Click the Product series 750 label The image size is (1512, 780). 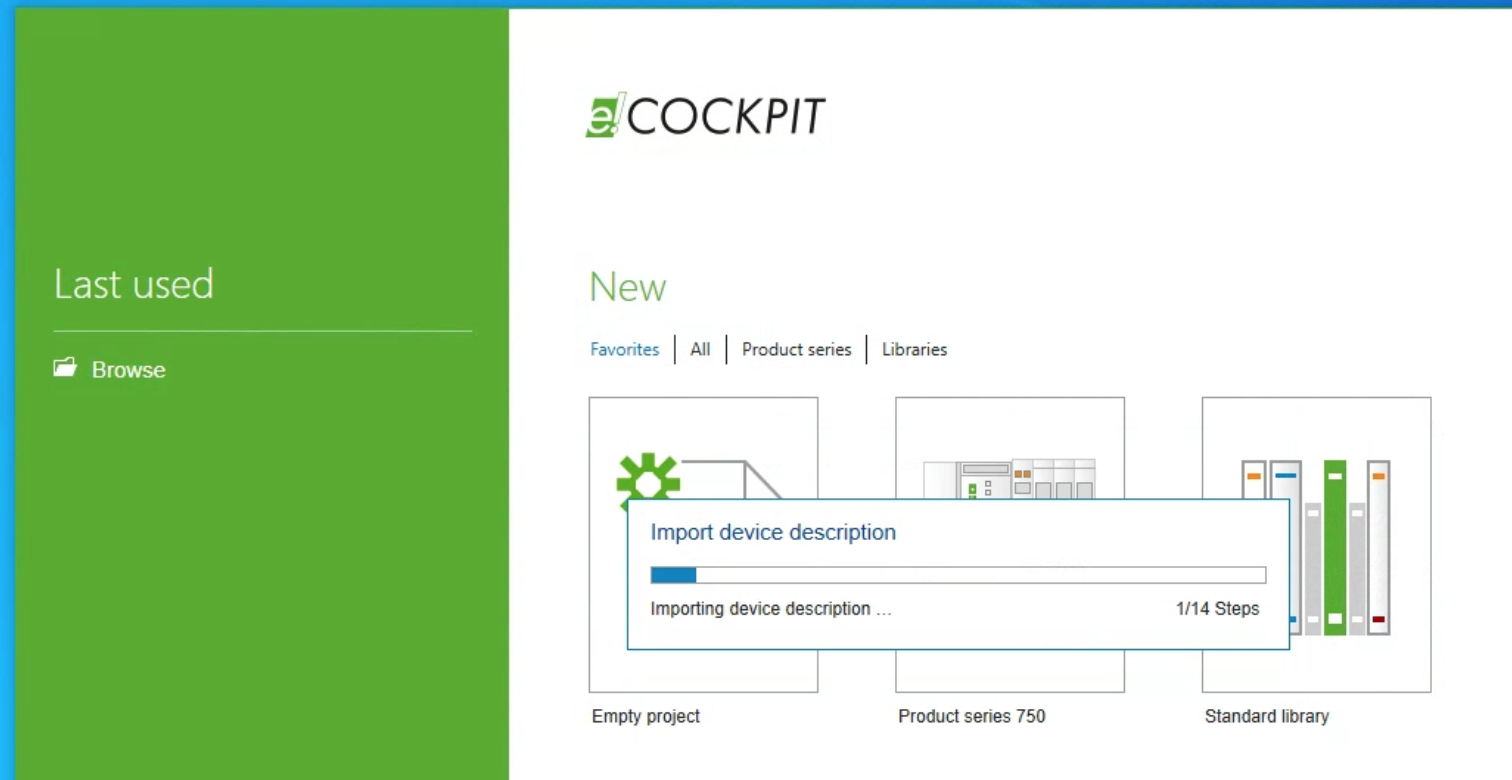(x=972, y=716)
